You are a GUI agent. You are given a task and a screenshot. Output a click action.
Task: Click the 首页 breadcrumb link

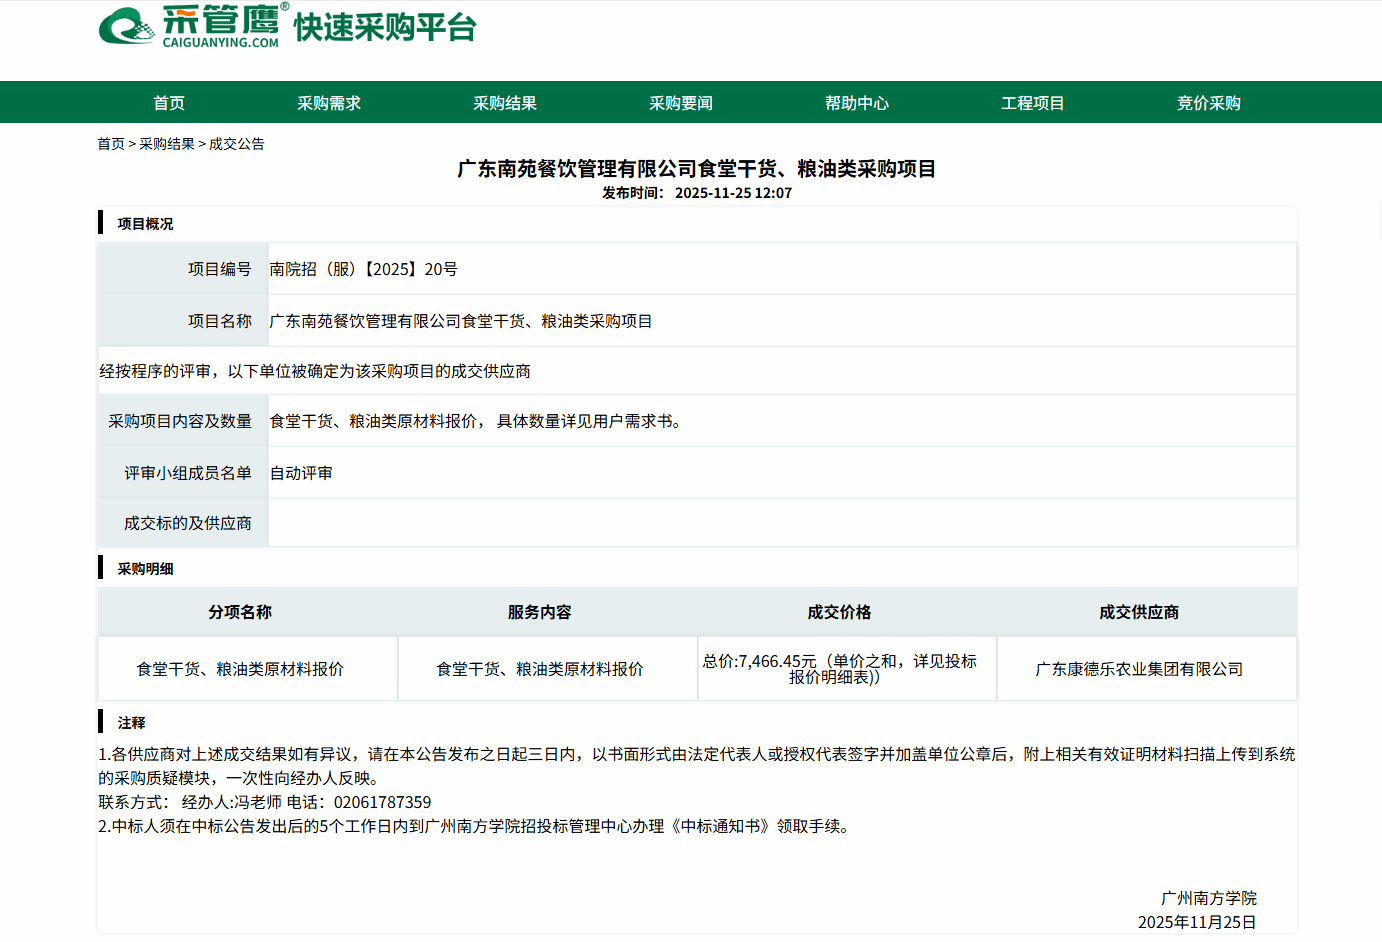coord(111,144)
